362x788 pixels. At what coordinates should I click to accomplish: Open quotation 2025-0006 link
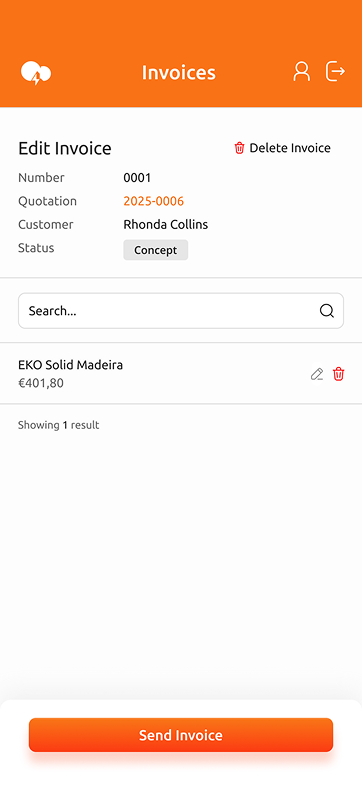154,202
